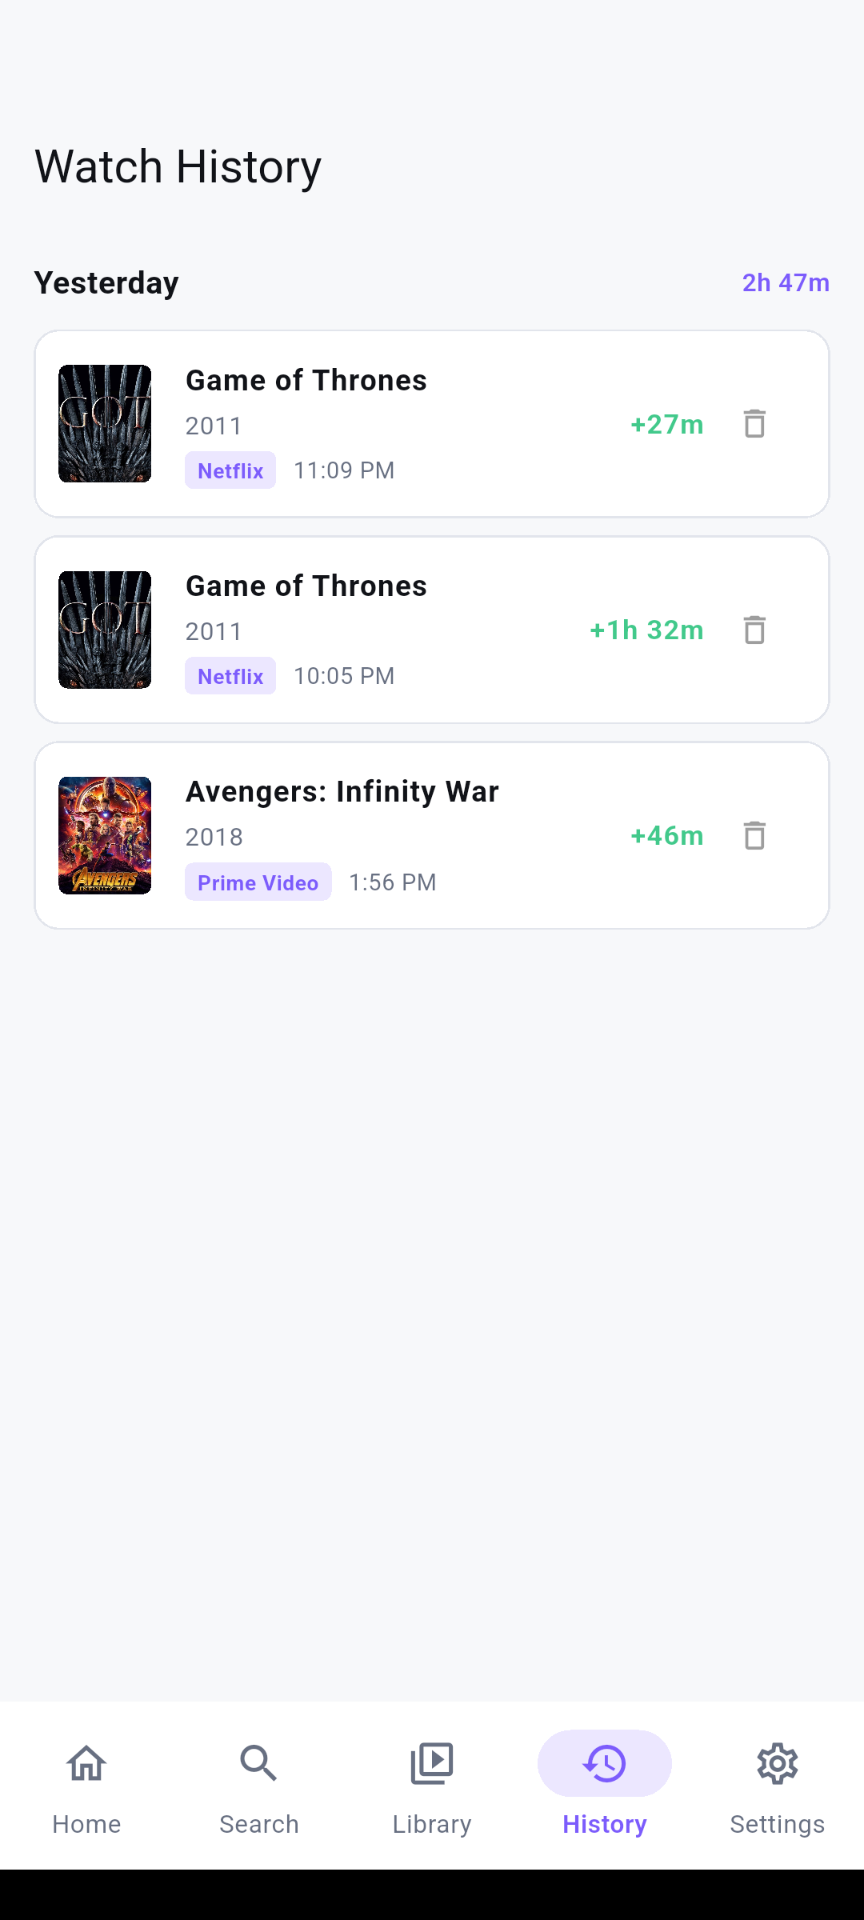
Task: Open the Avengers: Infinity War title
Action: (342, 792)
